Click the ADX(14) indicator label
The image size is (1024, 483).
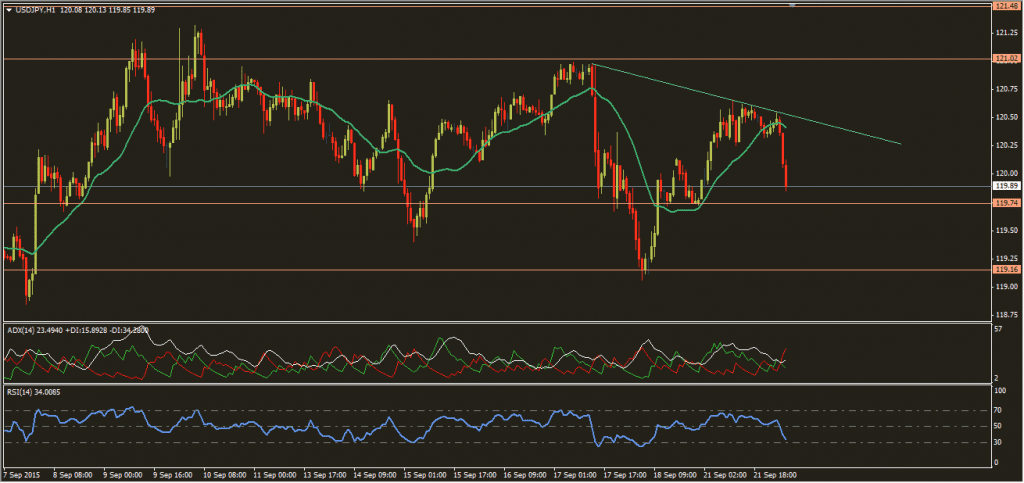click(x=19, y=330)
